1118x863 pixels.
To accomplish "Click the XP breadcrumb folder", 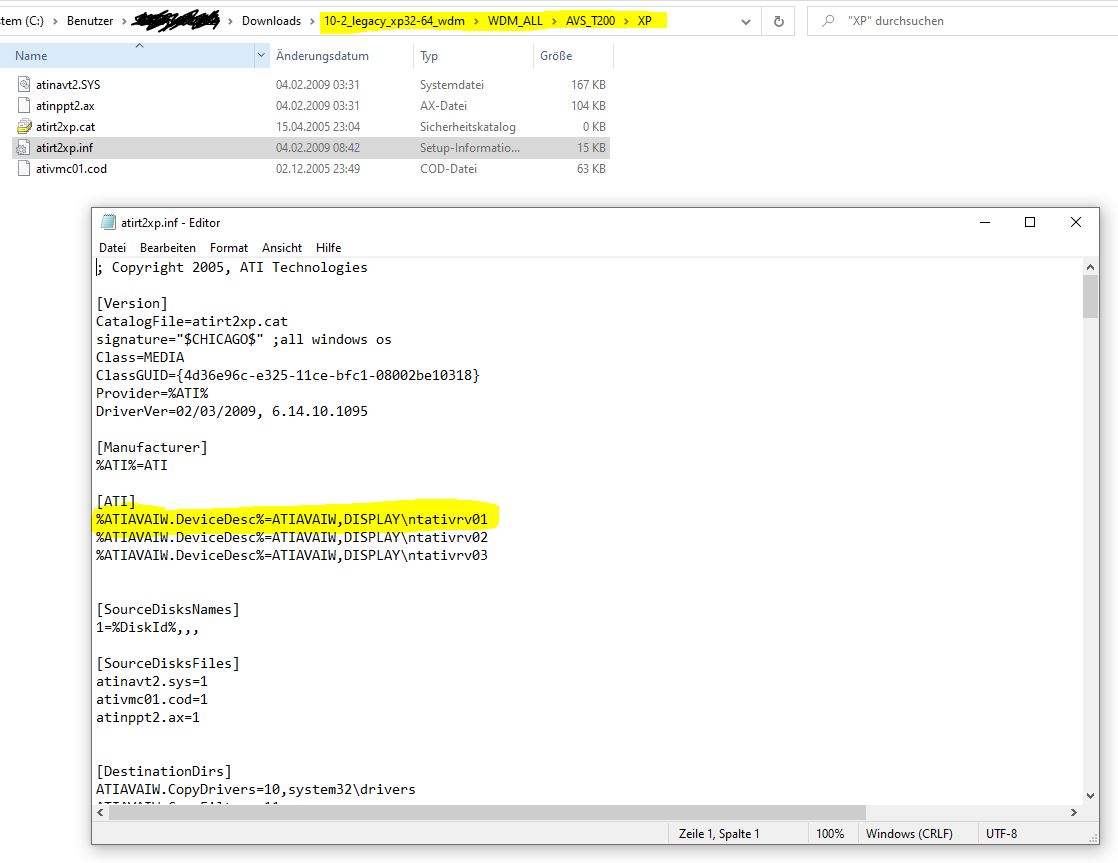I will coord(645,21).
